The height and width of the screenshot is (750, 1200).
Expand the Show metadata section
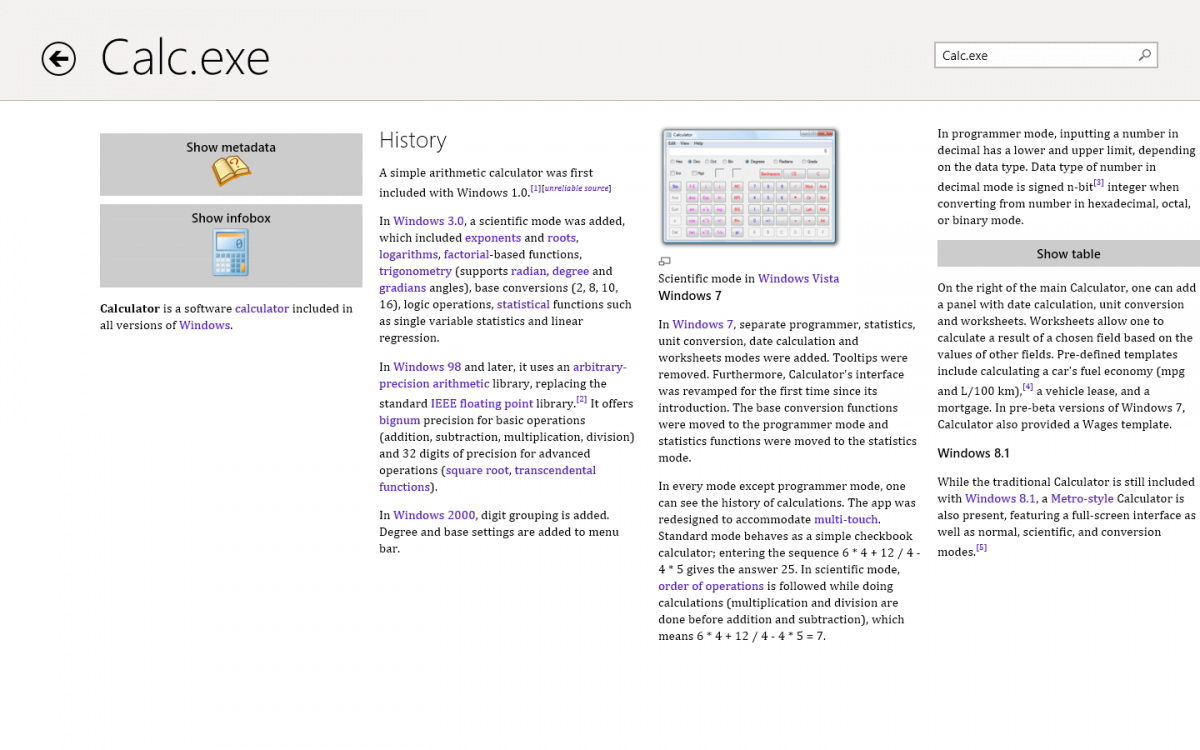231,164
